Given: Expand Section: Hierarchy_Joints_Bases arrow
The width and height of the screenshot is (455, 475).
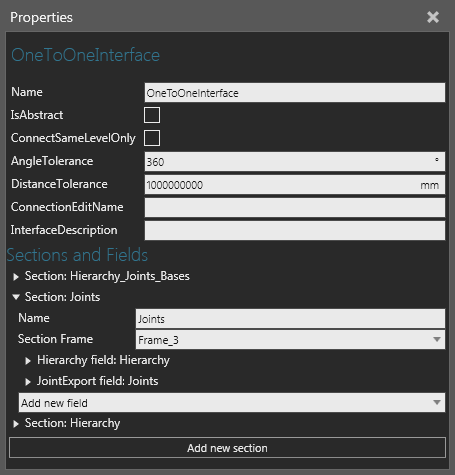Looking at the screenshot, I should coord(16,277).
